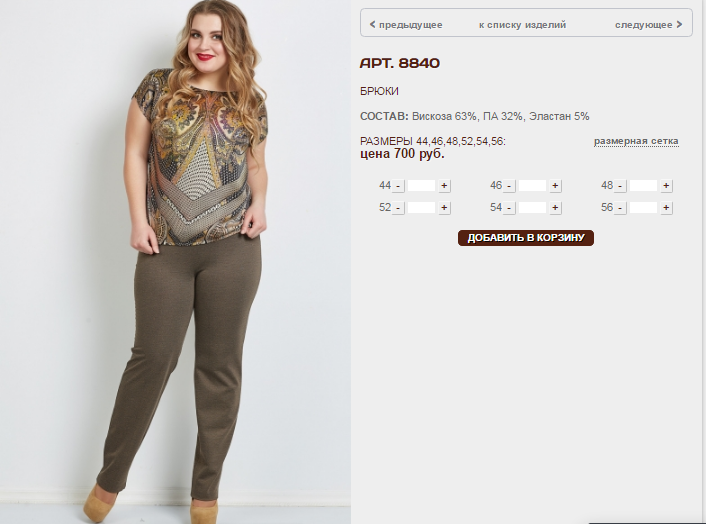Increase quantity for size 56
706x524 pixels.
[x=666, y=208]
